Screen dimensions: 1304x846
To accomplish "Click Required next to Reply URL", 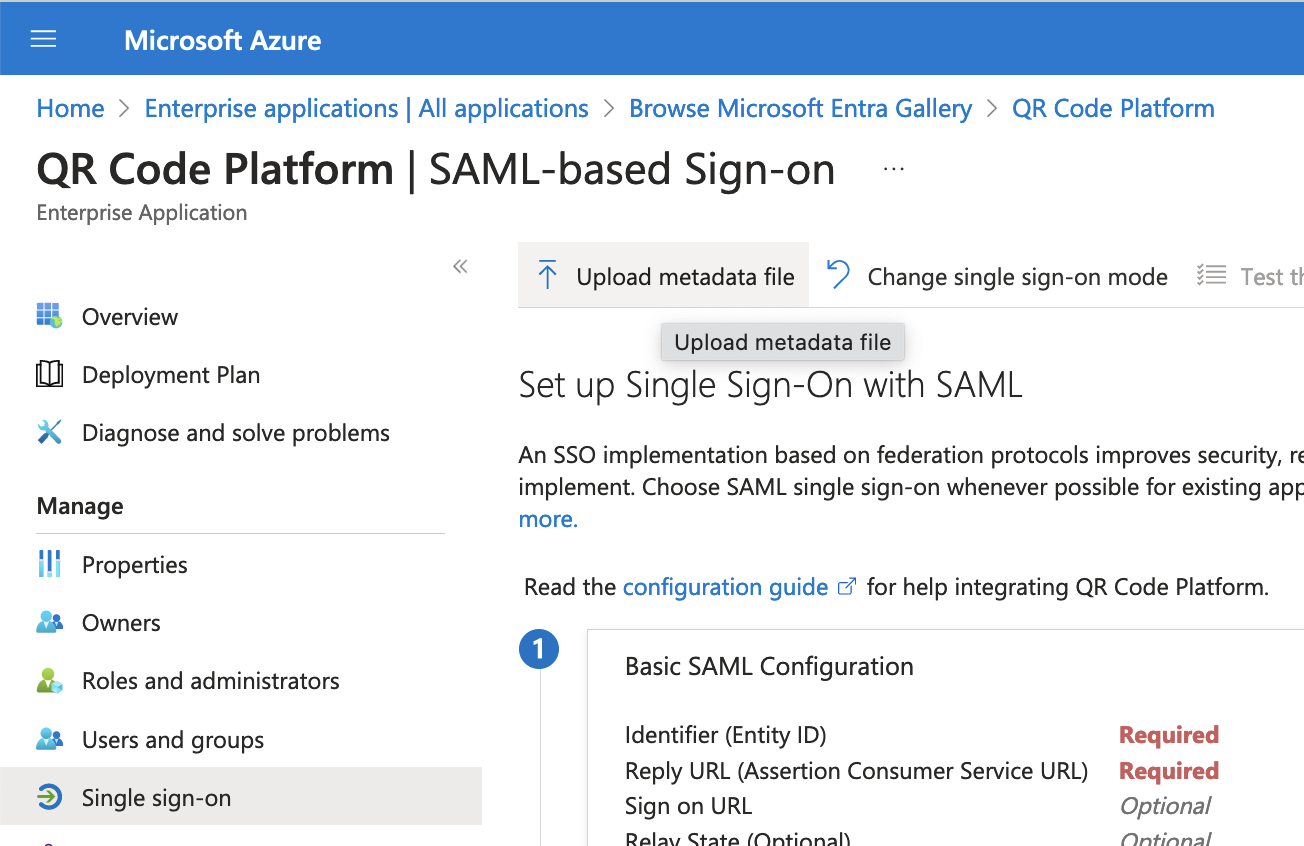I will pos(1169,771).
